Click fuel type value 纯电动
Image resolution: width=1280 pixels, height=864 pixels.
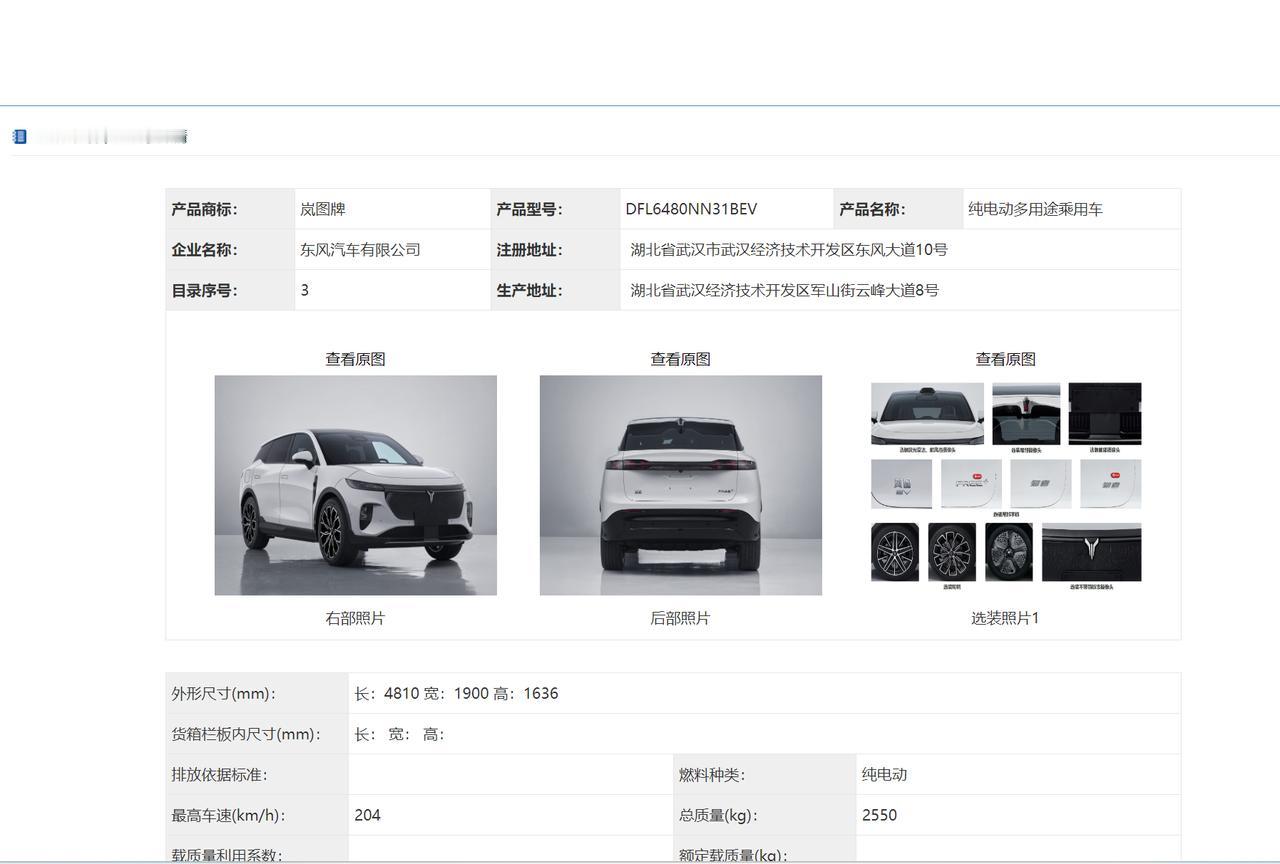coord(884,774)
